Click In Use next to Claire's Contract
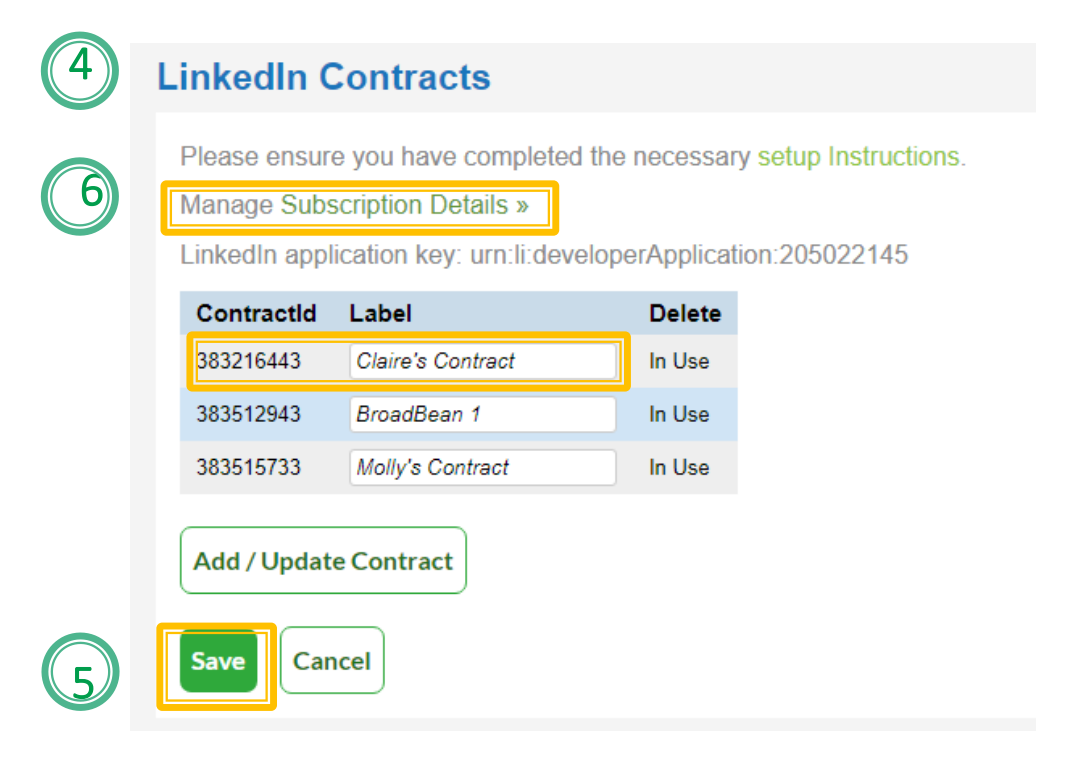The image size is (1076, 768). (681, 361)
